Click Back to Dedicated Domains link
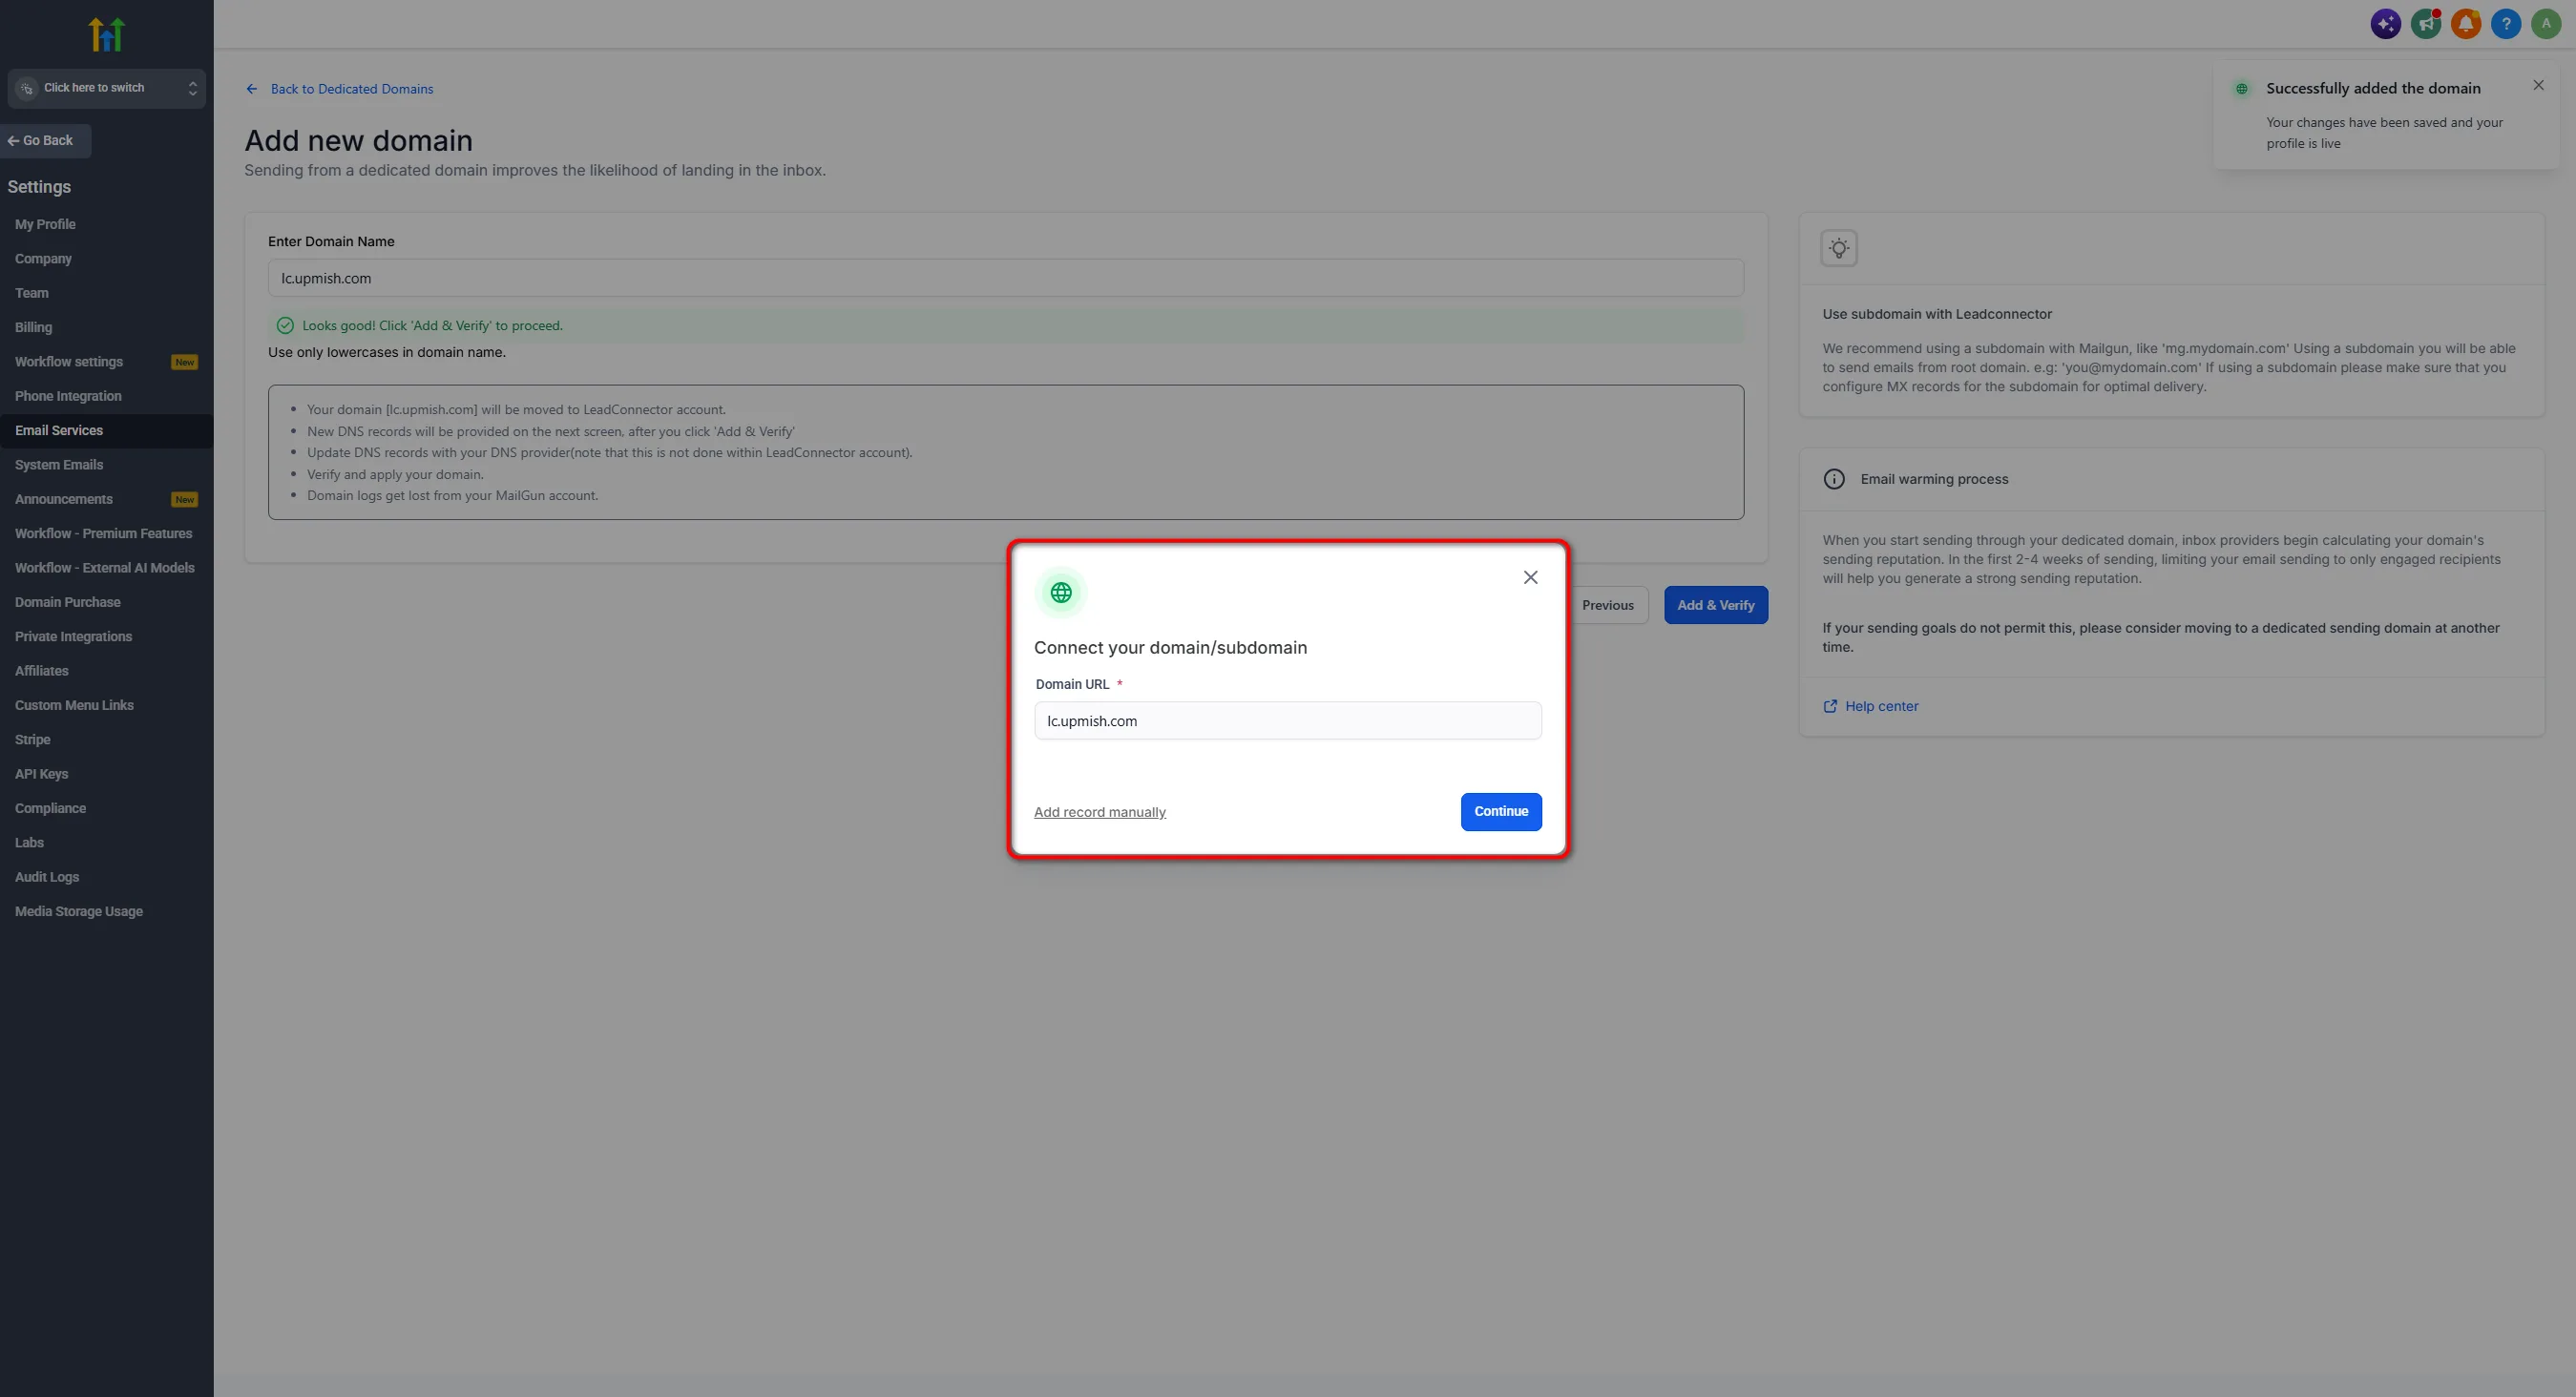2576x1397 pixels. click(x=340, y=89)
